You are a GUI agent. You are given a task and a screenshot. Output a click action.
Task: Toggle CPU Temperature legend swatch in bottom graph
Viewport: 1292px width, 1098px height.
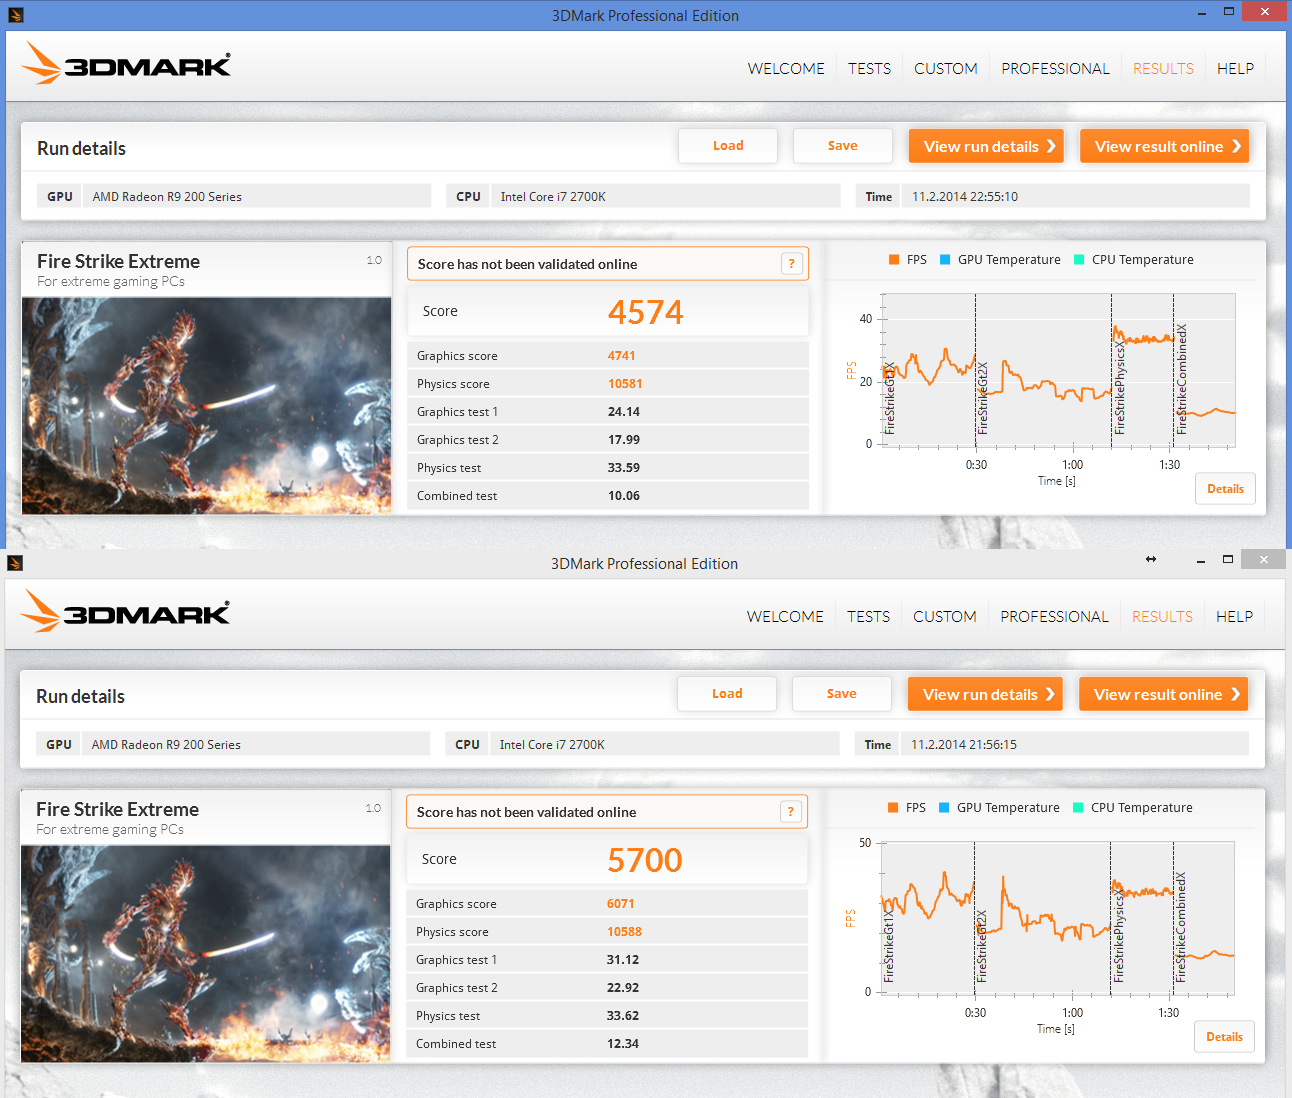coord(1078,808)
